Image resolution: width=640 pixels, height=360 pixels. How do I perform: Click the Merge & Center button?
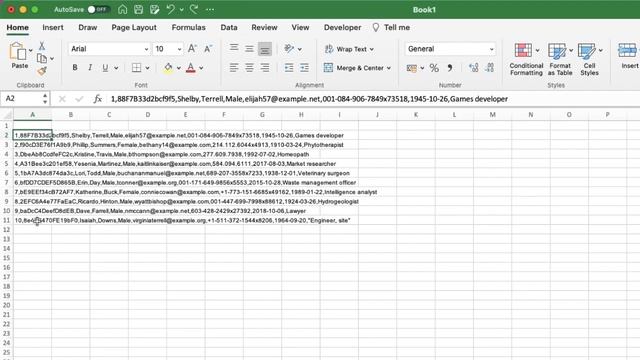click(x=357, y=68)
